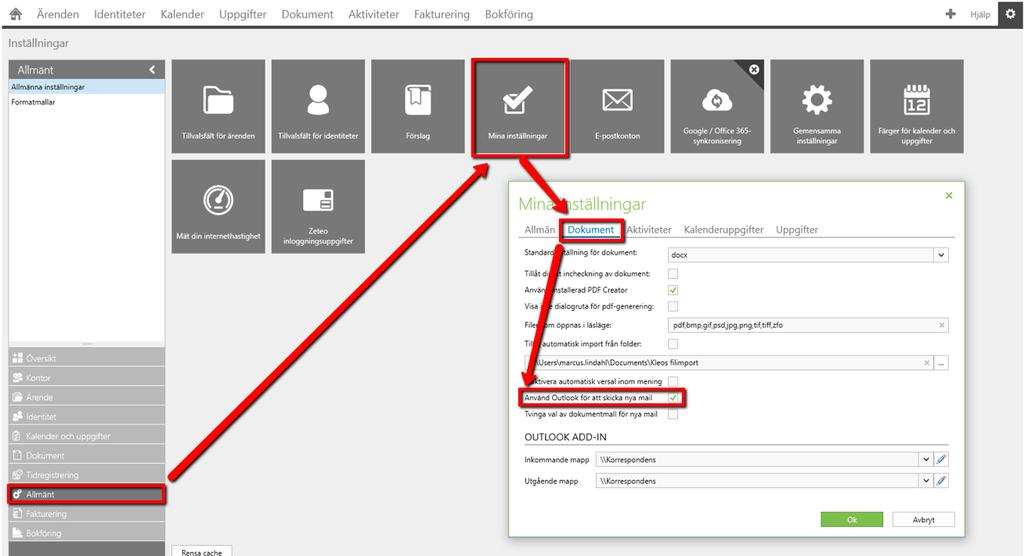This screenshot has height=556, width=1024.
Task: Cancel with the Avbryt button
Action: coord(923,519)
